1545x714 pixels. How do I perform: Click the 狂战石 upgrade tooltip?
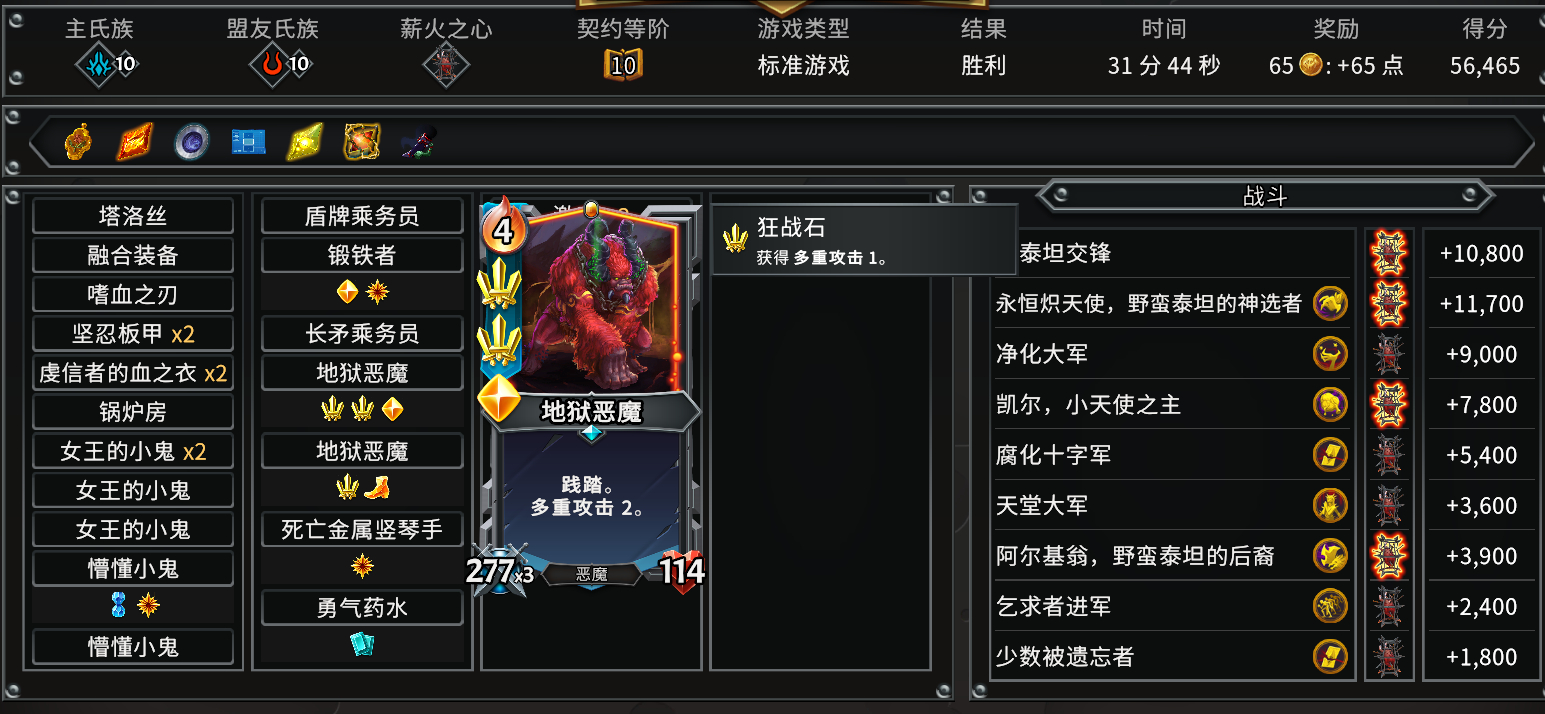(x=865, y=240)
